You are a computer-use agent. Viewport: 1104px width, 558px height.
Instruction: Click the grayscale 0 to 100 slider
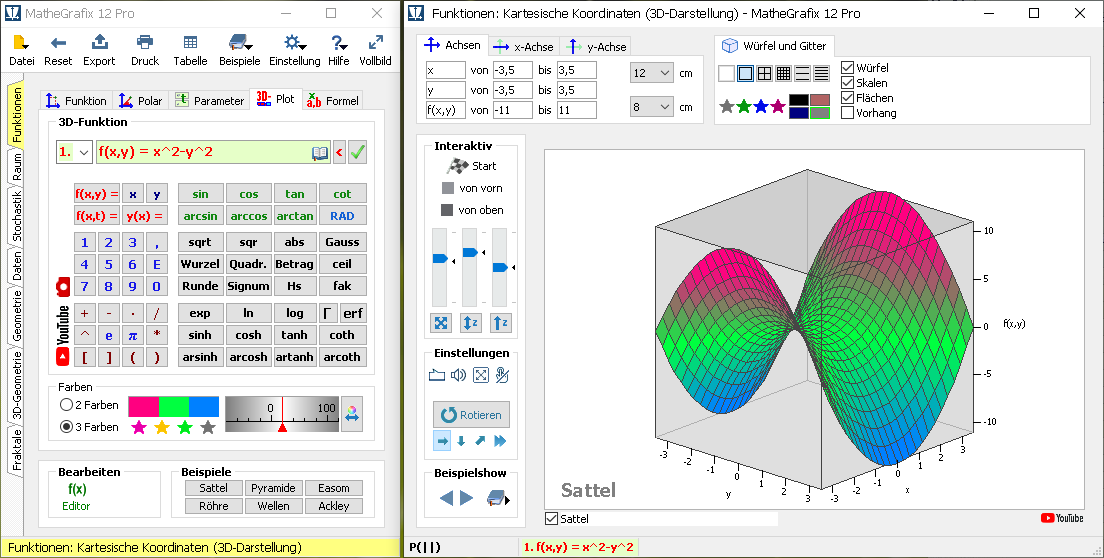(282, 414)
